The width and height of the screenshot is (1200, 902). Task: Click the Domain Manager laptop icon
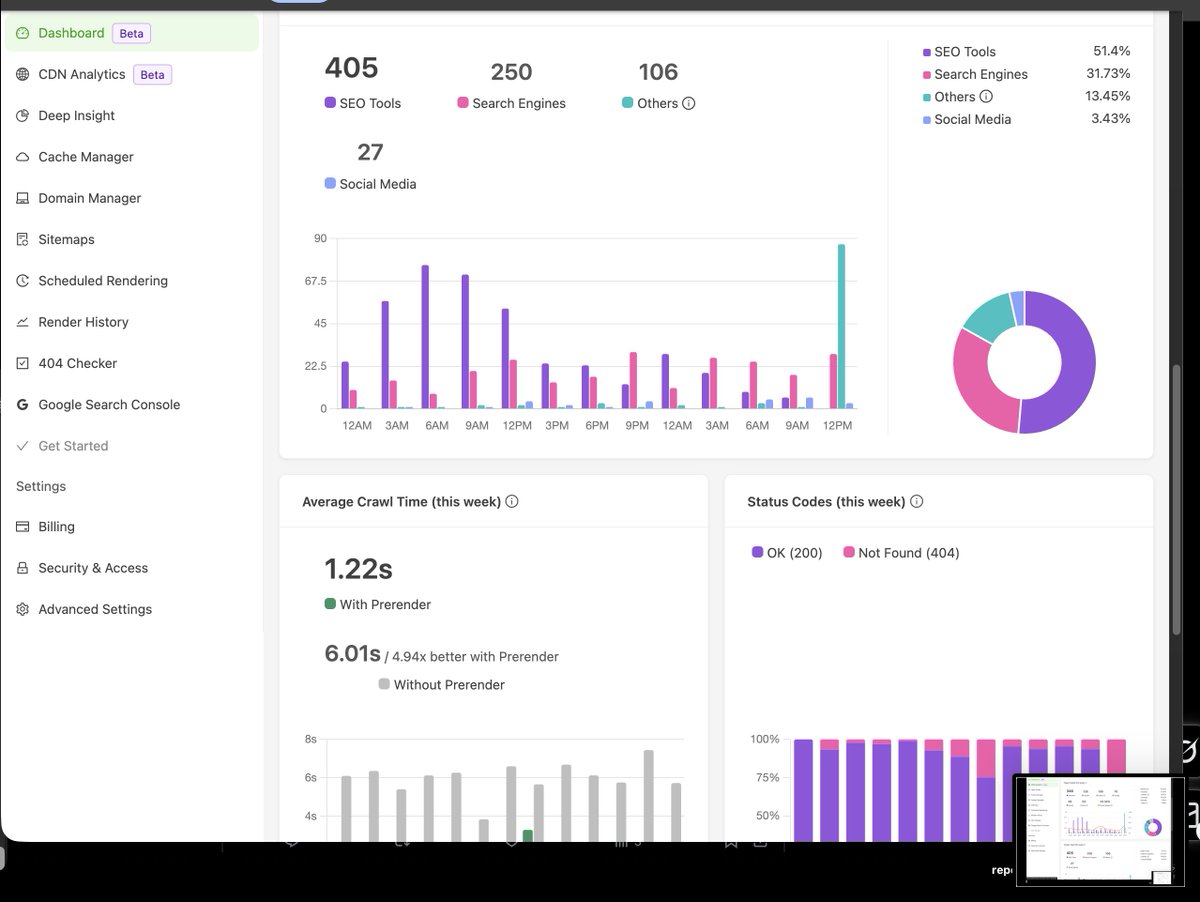[23, 198]
